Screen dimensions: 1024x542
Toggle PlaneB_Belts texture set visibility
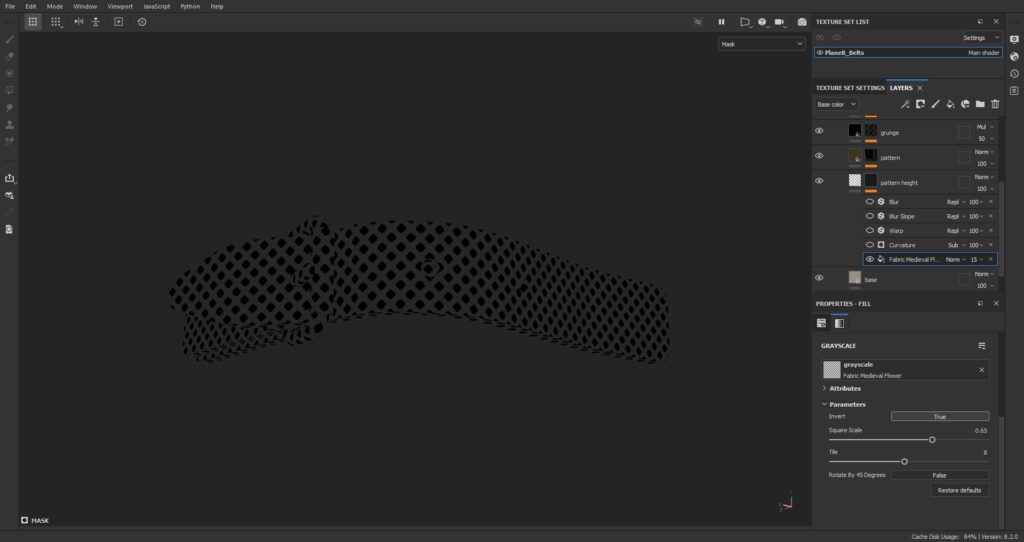pyautogui.click(x=820, y=52)
